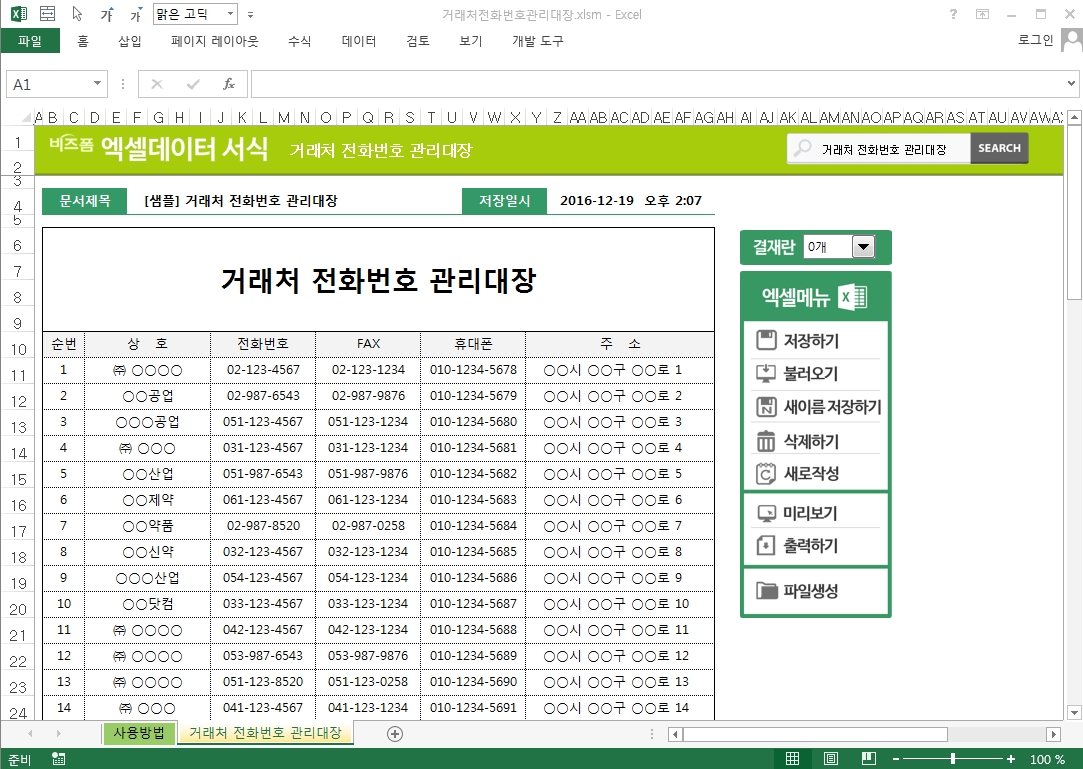Select Normal view button in status bar
Screen dimensions: 1083x769
point(793,759)
